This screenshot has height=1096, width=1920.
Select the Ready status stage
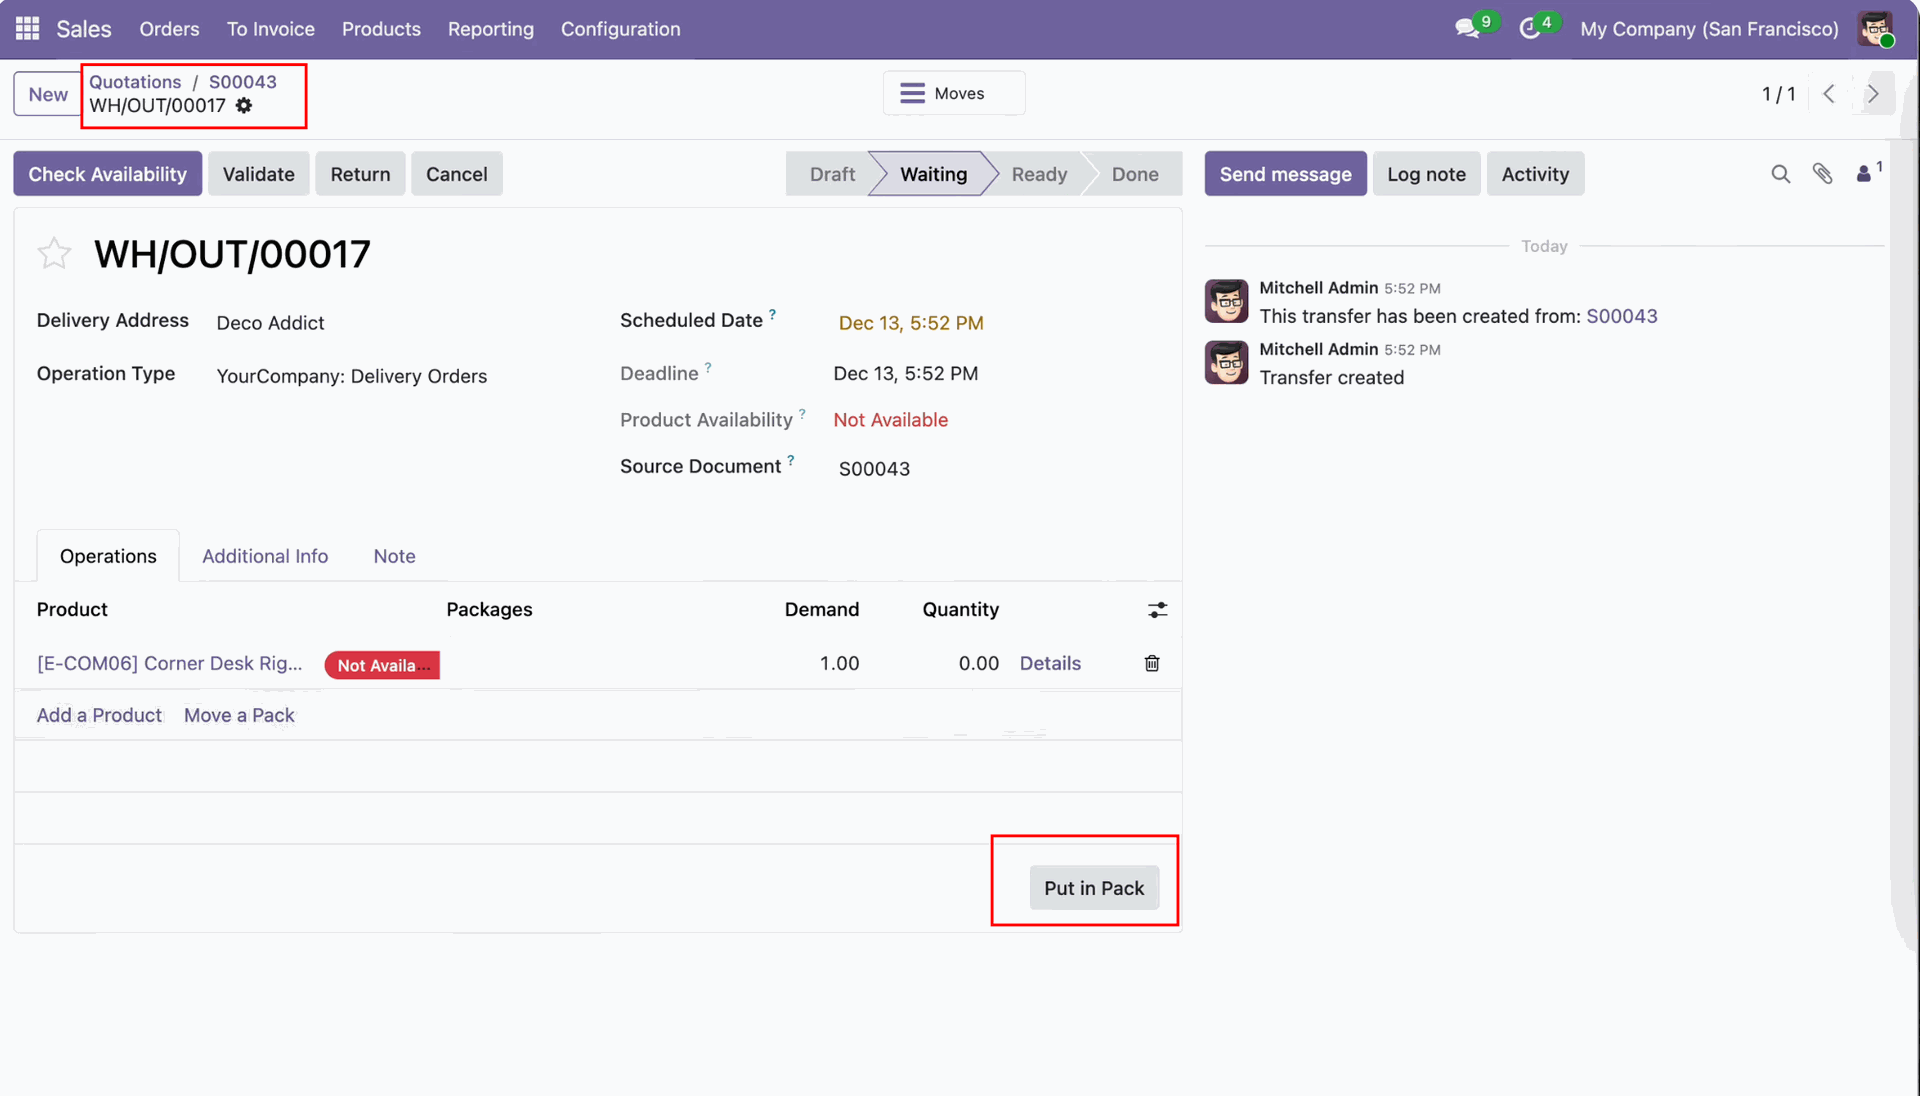click(1039, 174)
